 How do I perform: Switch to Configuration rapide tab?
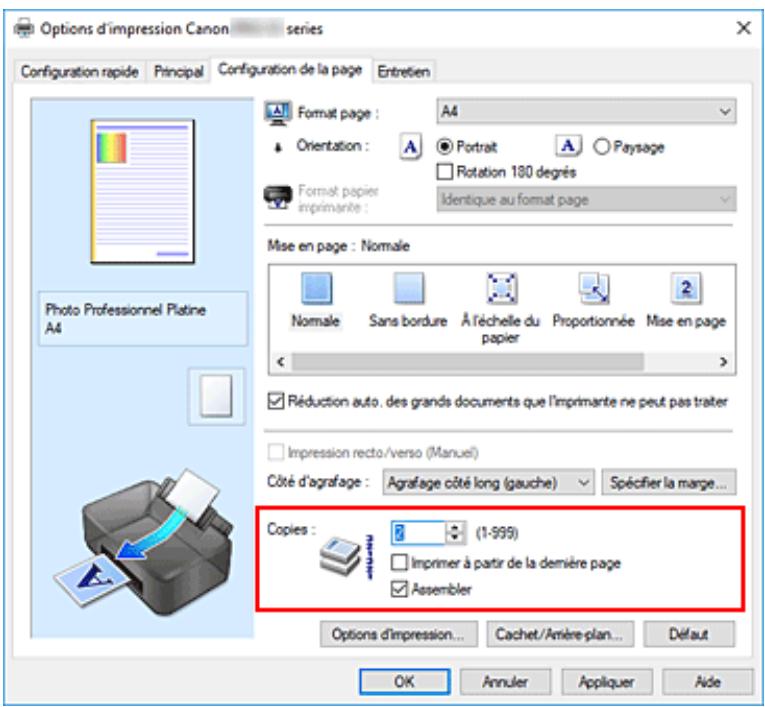click(x=80, y=72)
